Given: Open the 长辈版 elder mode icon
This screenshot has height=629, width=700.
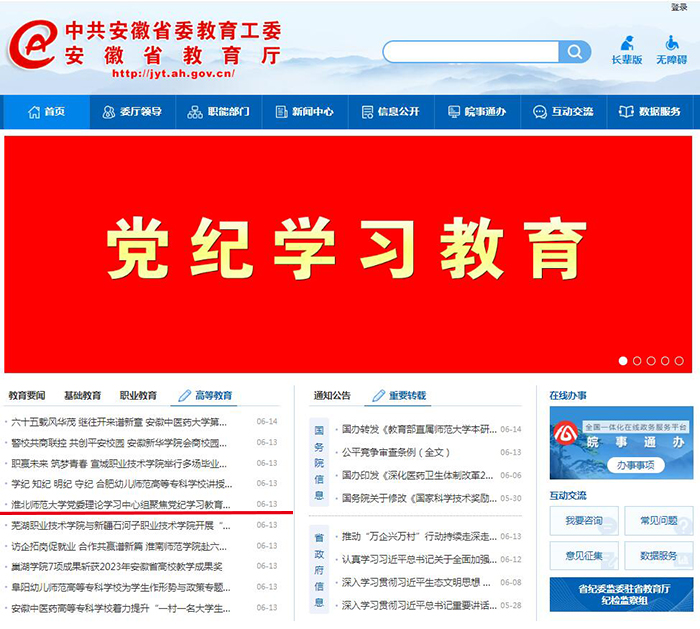Looking at the screenshot, I should pyautogui.click(x=627, y=50).
